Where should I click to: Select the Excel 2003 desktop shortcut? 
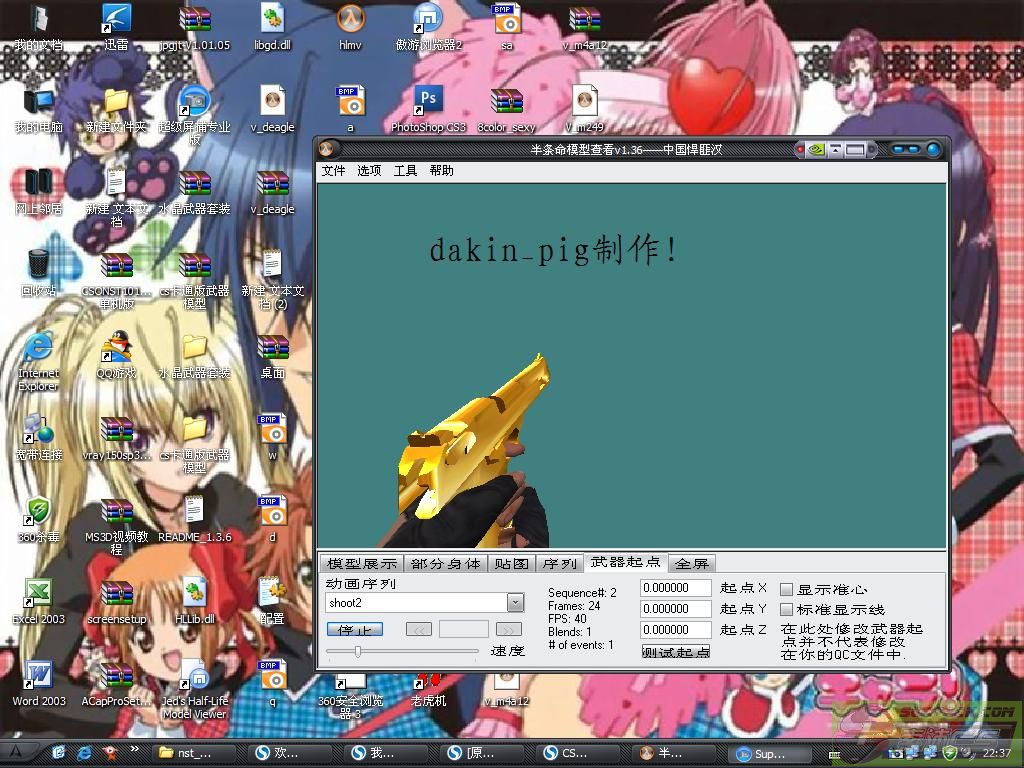39,601
